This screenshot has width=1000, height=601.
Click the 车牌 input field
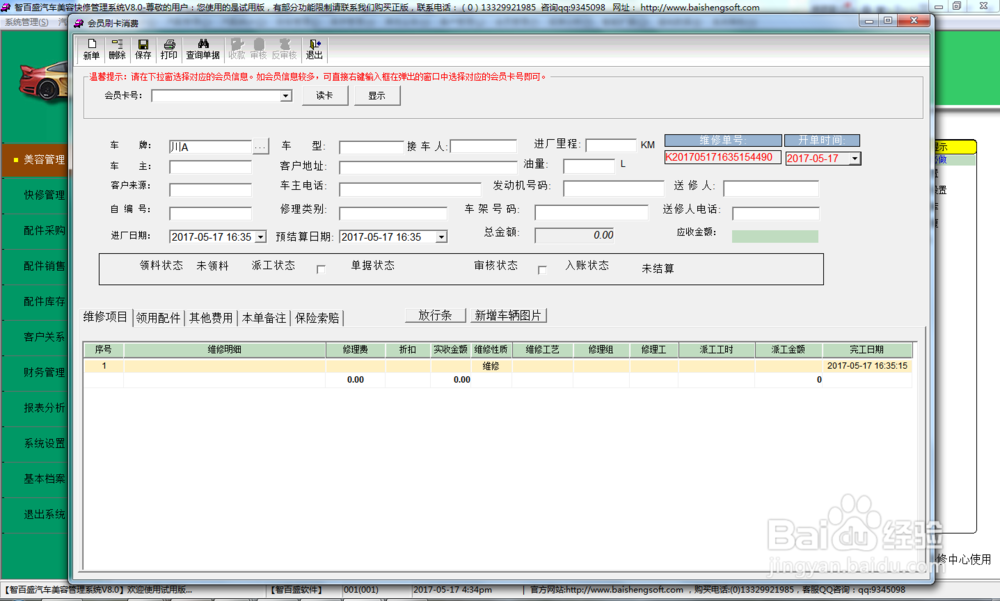click(x=210, y=147)
